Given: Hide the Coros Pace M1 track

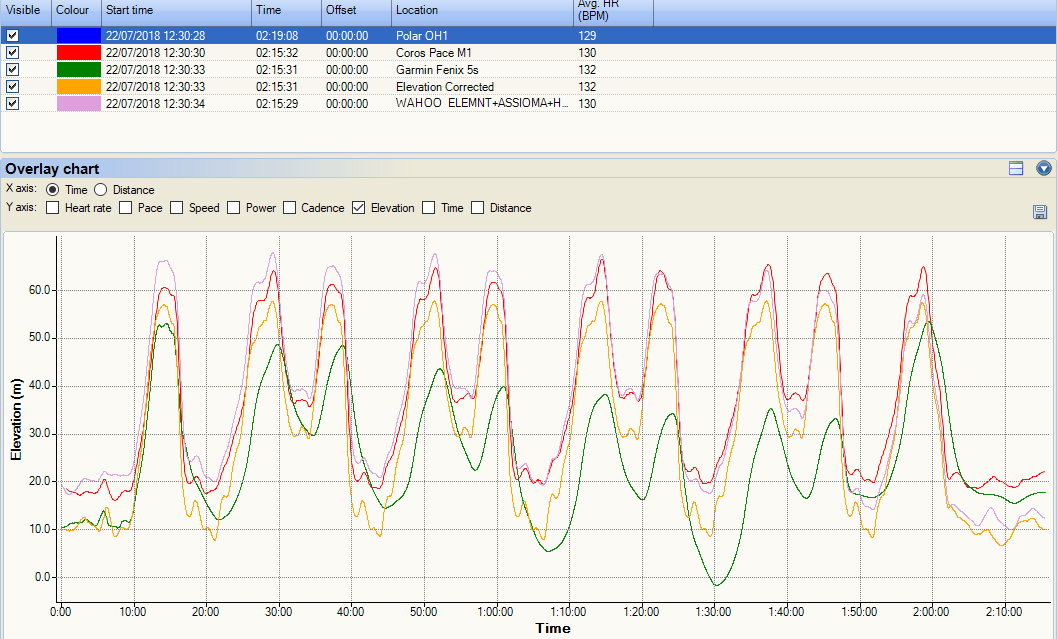Looking at the screenshot, I should 13,53.
